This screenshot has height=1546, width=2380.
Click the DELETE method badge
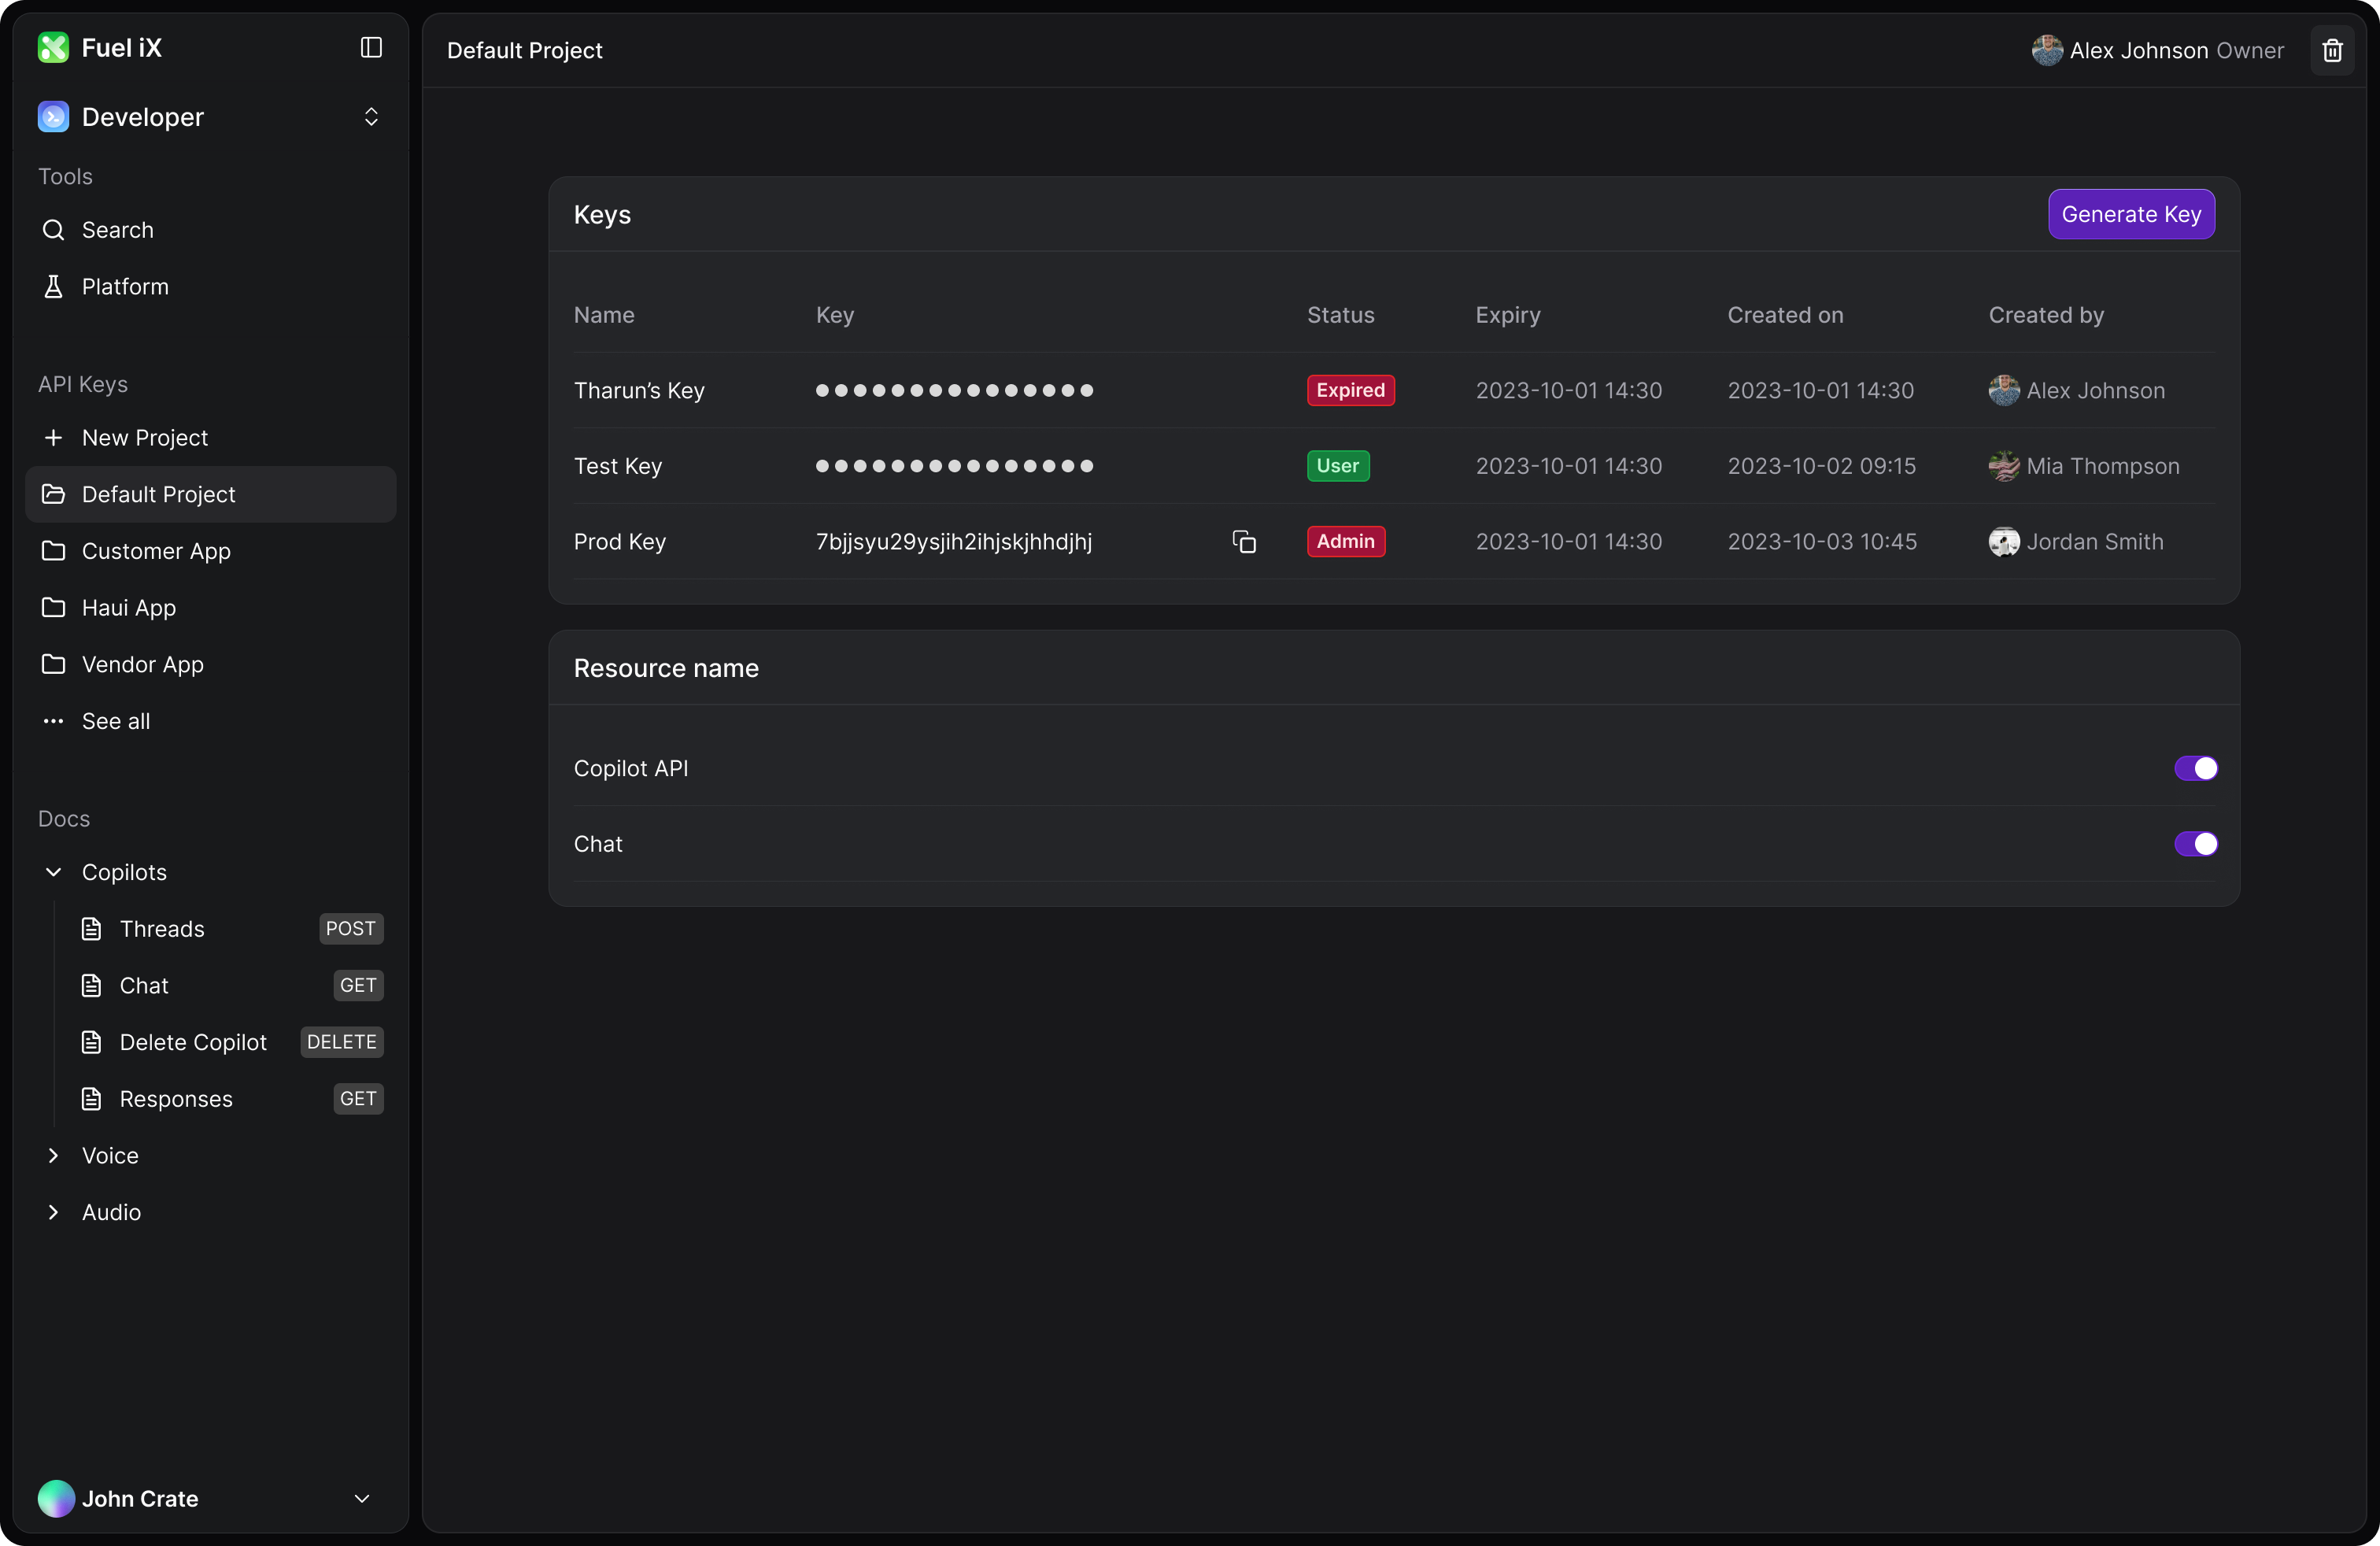pyautogui.click(x=342, y=1042)
